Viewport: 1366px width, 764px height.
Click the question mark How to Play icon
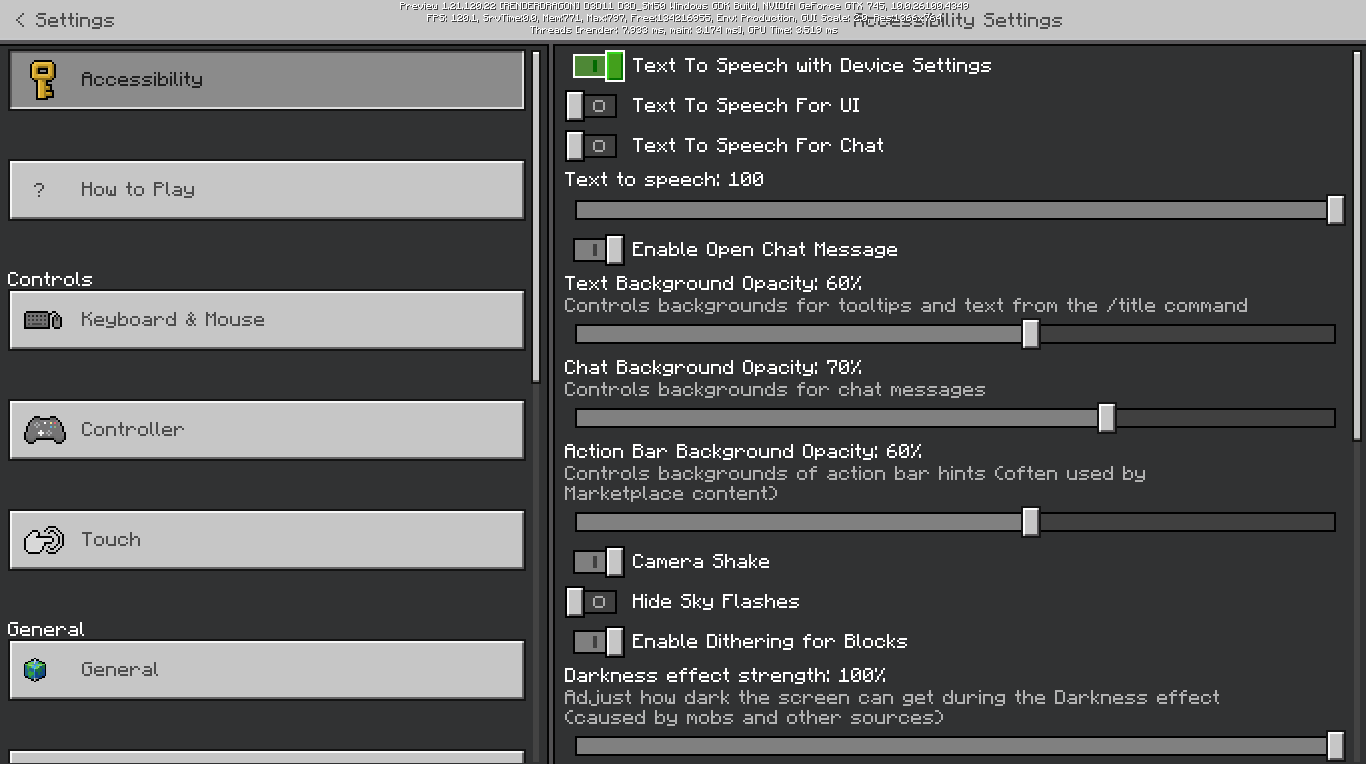39,190
